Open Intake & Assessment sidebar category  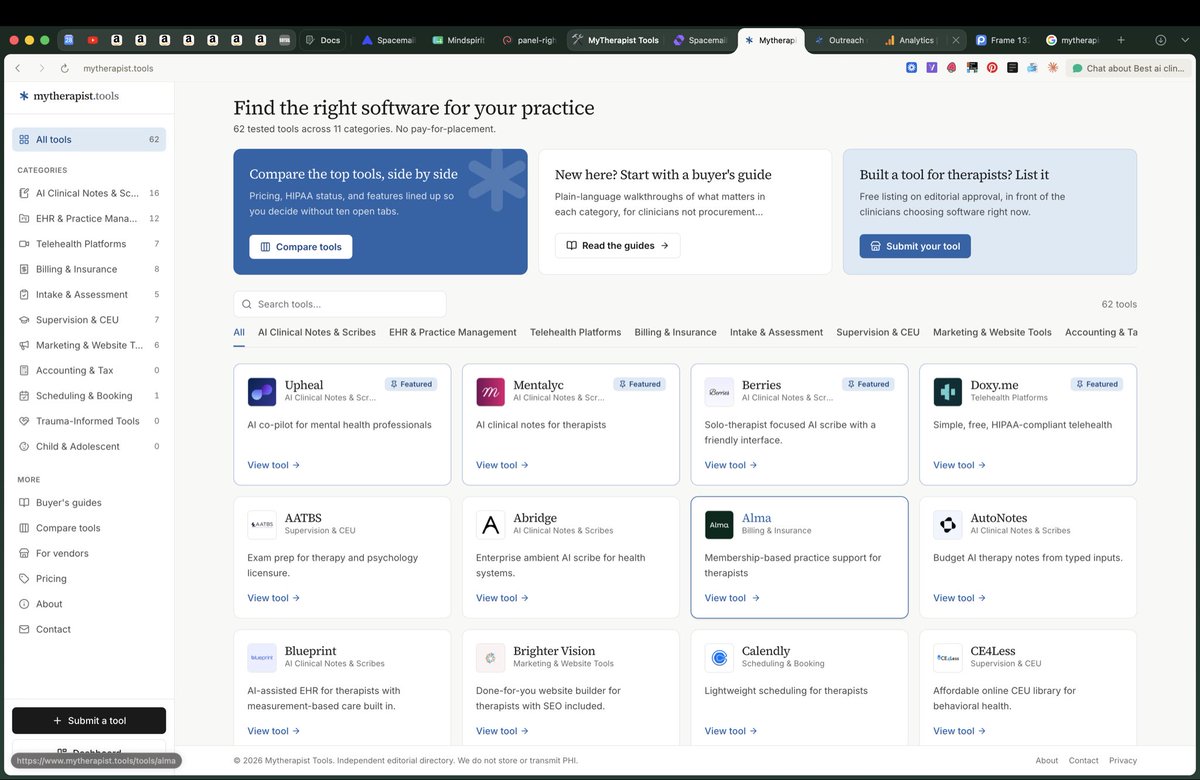tap(89, 295)
